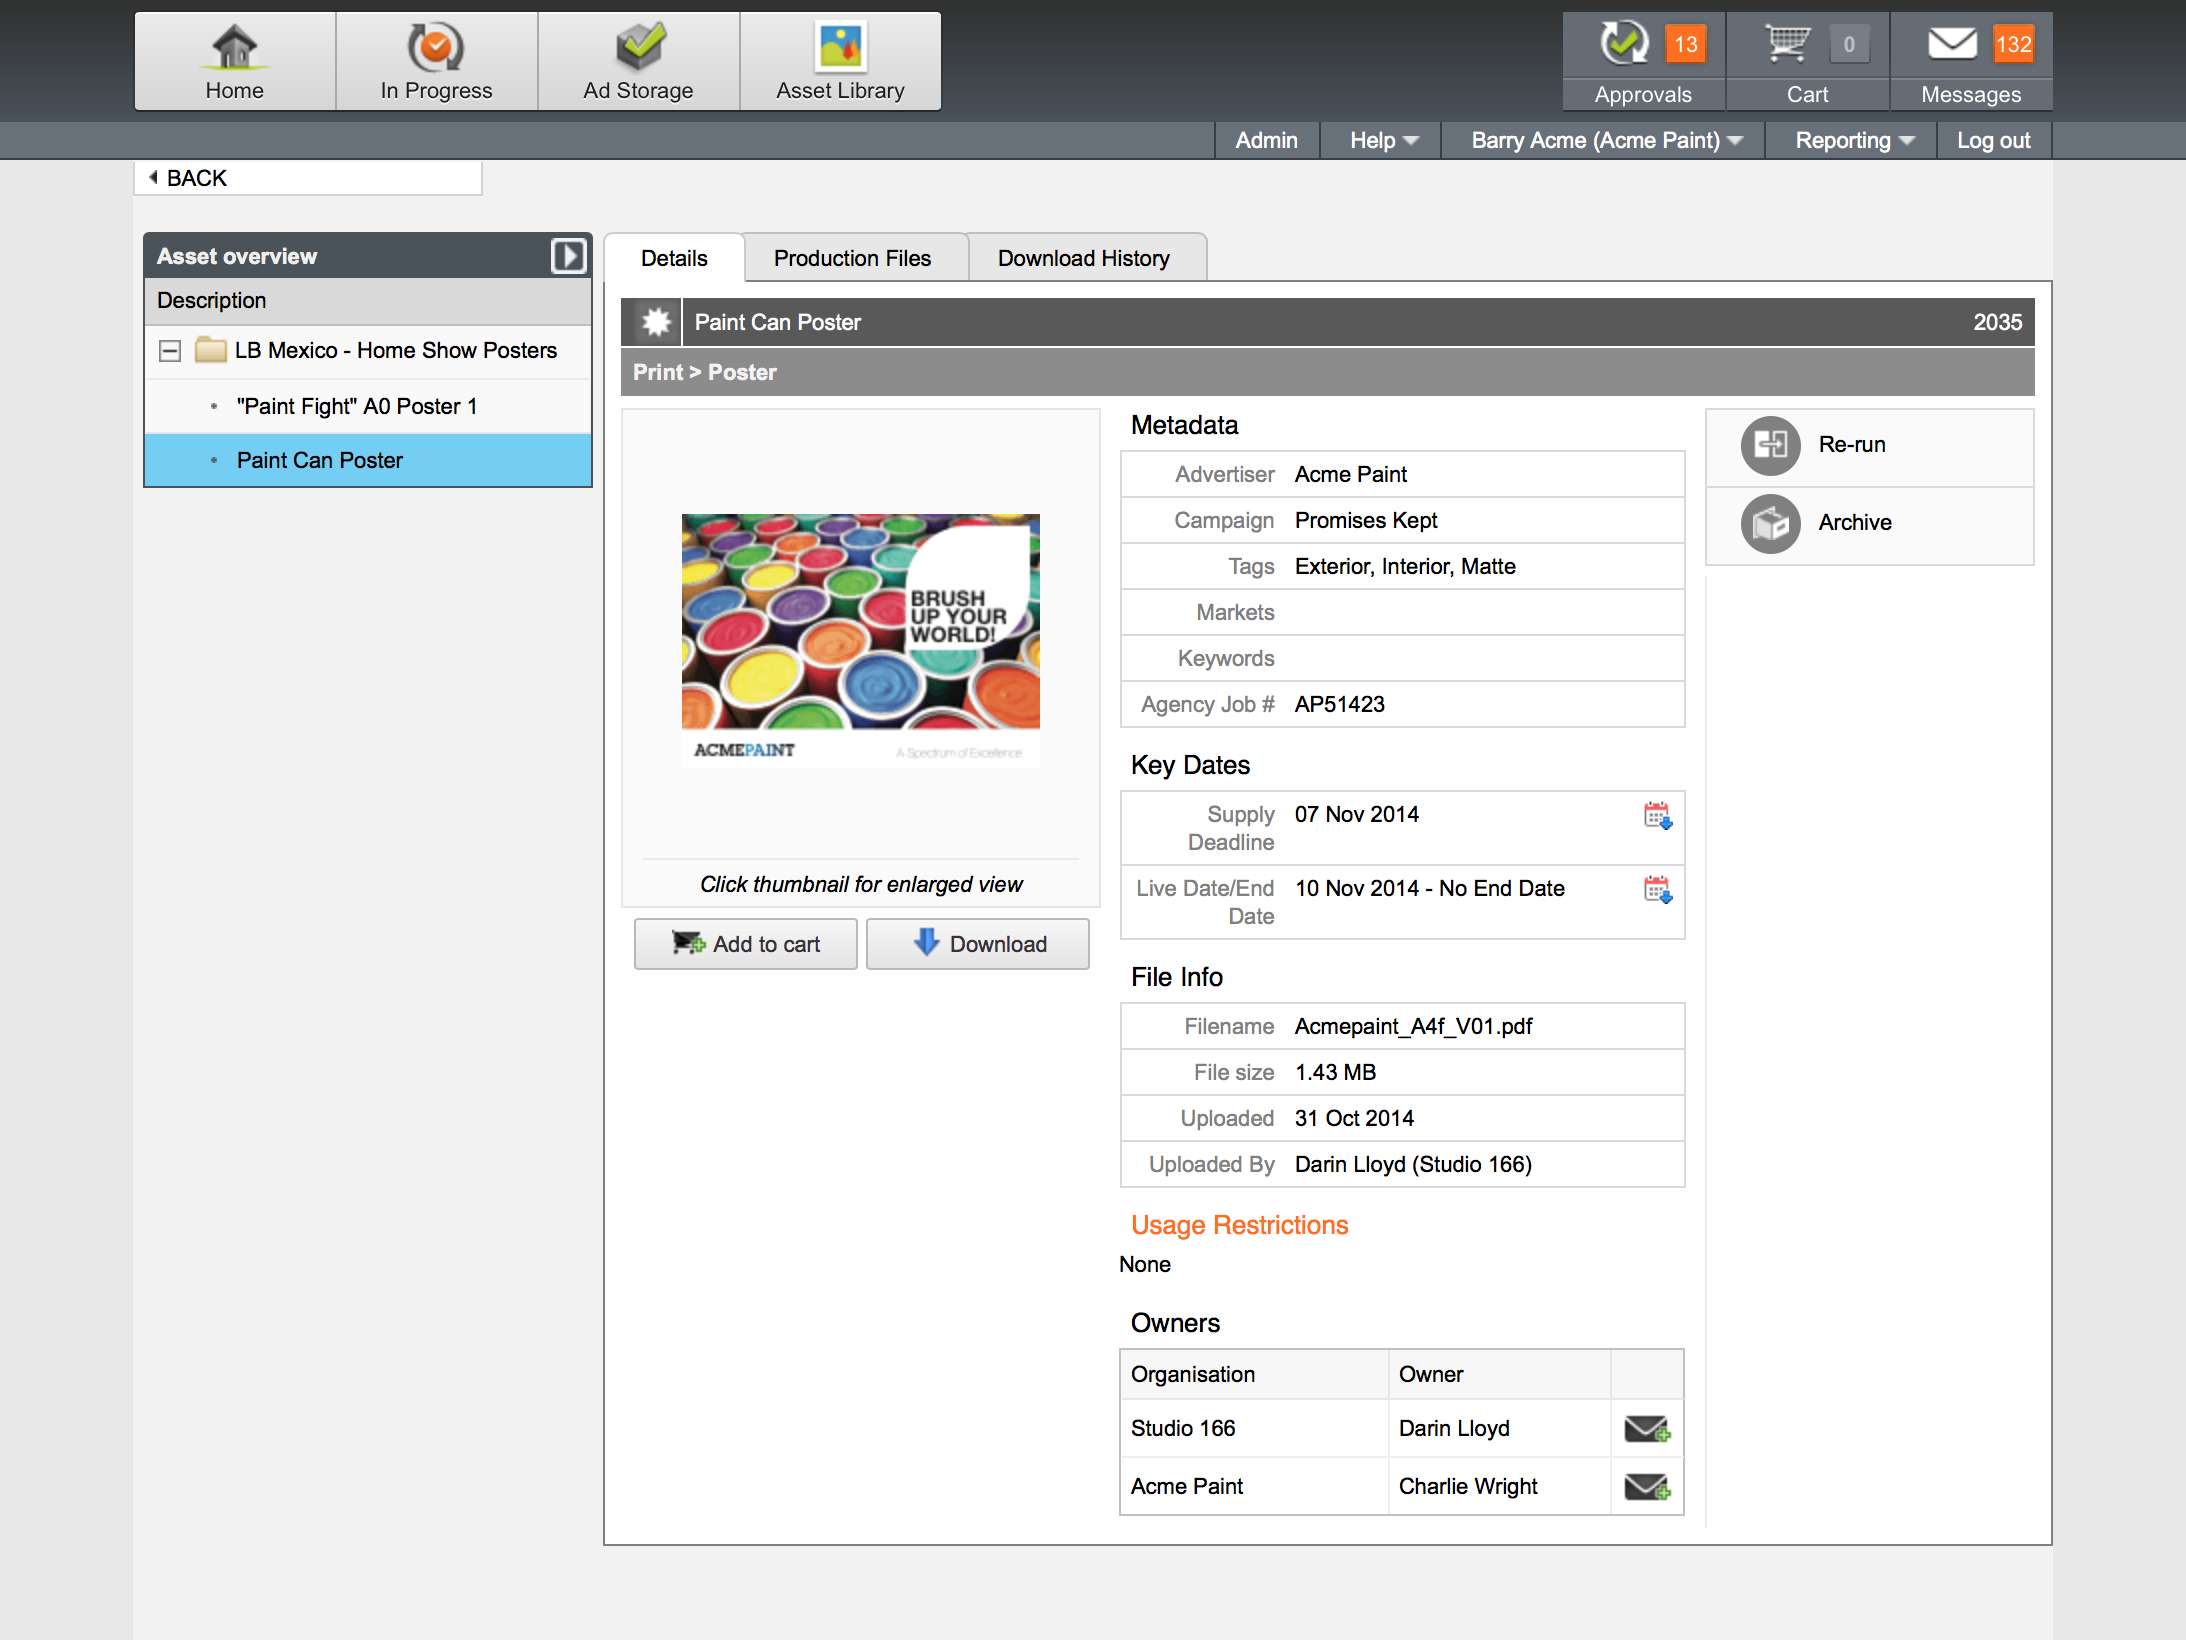The width and height of the screenshot is (2186, 1640).
Task: Enlarge the paint cans poster thumbnail
Action: pyautogui.click(x=861, y=641)
